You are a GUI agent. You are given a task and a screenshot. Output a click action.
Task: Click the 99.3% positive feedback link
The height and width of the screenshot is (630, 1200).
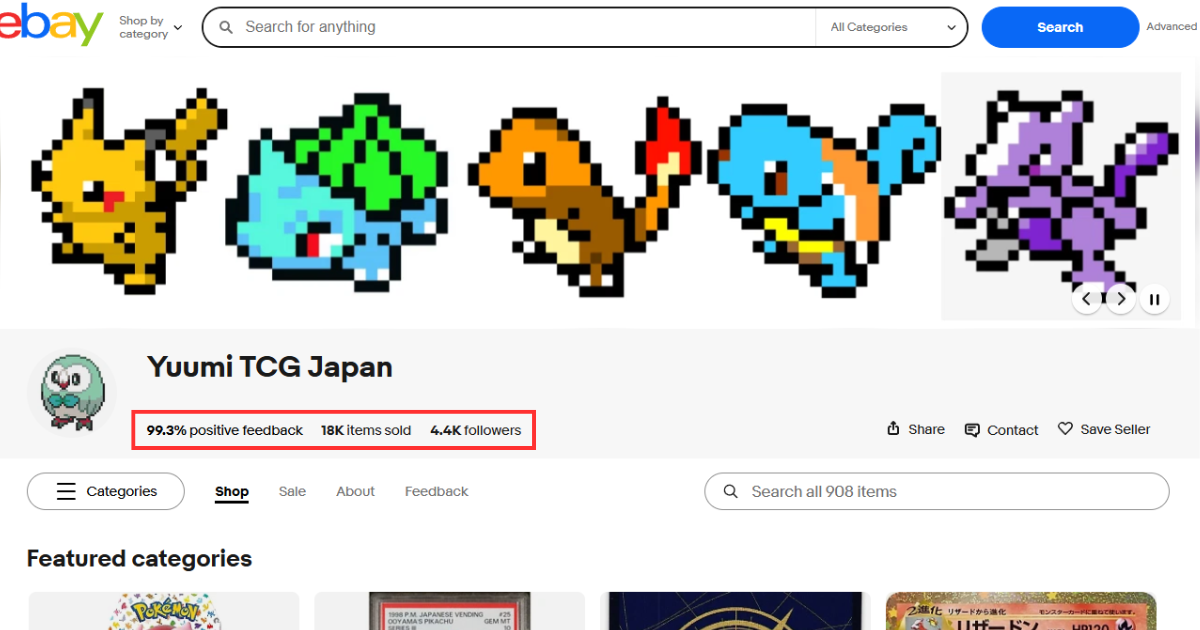(x=225, y=430)
